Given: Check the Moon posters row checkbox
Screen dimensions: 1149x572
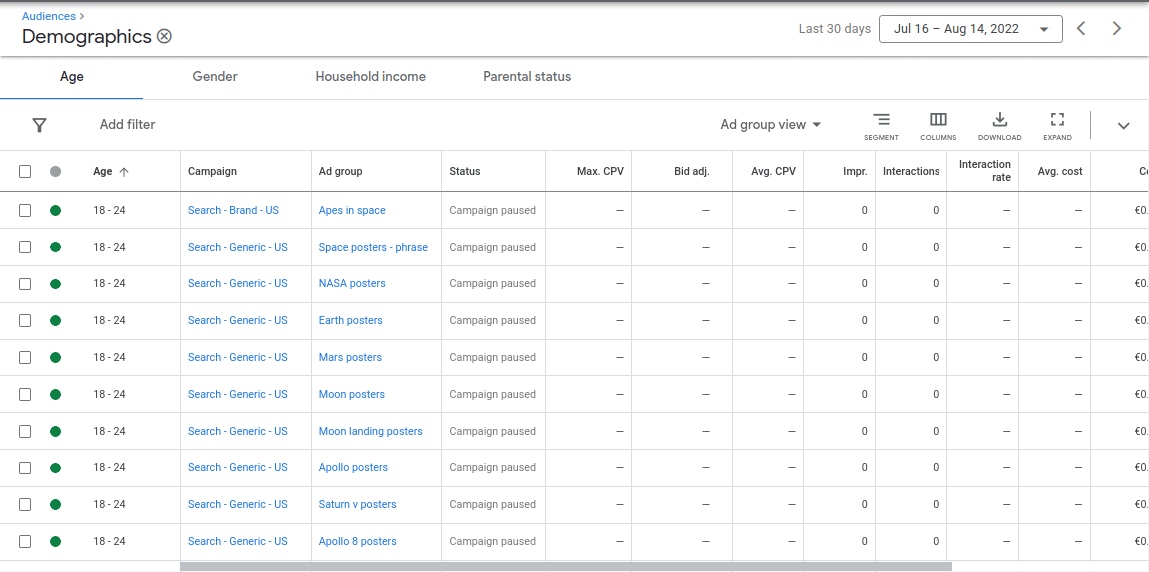Looking at the screenshot, I should [25, 394].
